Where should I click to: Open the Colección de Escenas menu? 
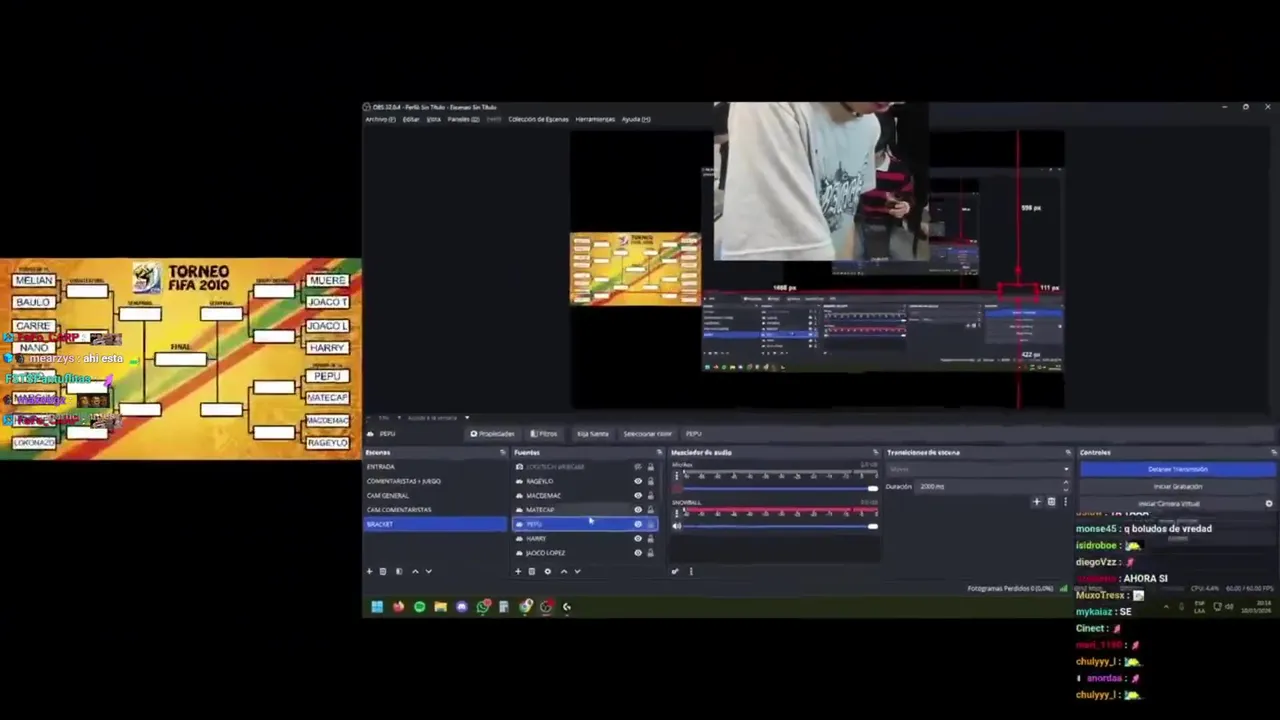point(538,119)
